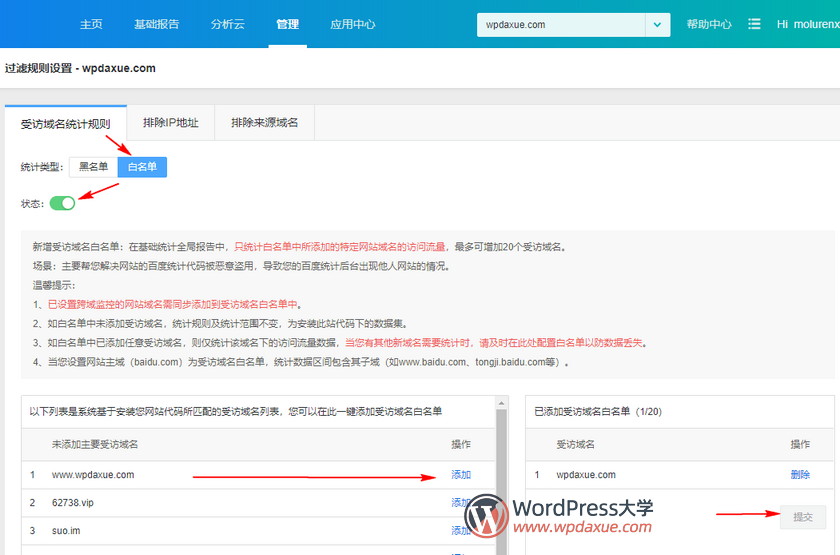The height and width of the screenshot is (555, 840).
Task: Open the 主页 navigation item
Action: 91,24
